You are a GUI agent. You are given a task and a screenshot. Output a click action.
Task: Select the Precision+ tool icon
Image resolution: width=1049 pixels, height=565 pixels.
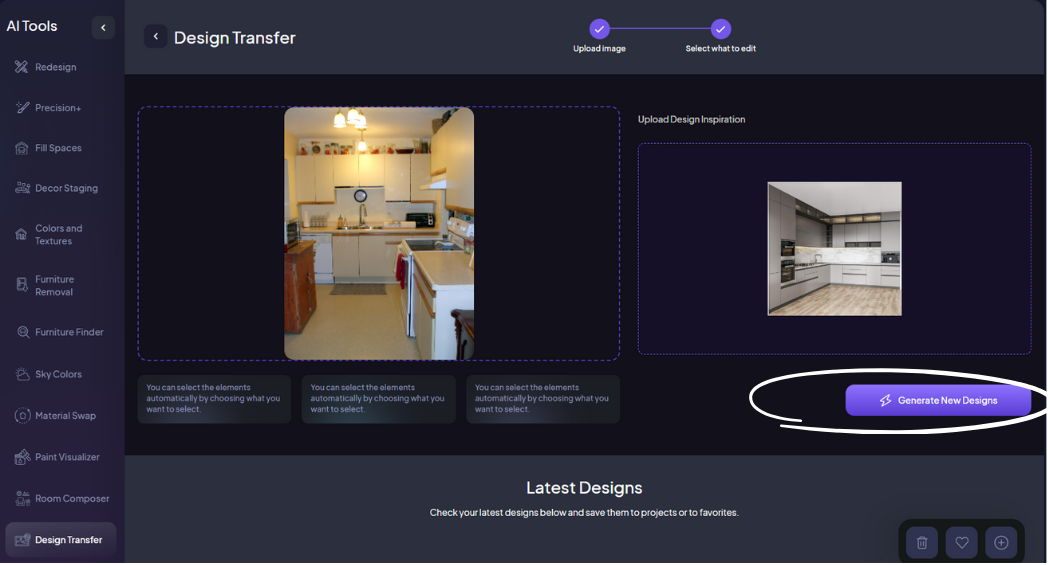click(x=21, y=108)
